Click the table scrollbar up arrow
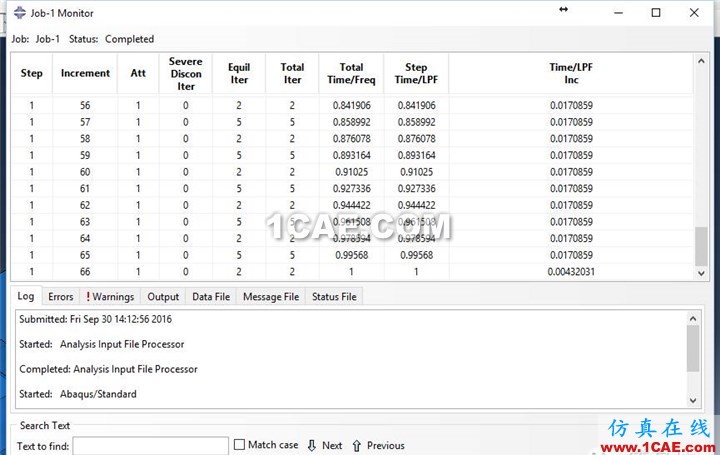This screenshot has width=720, height=455. pos(701,61)
